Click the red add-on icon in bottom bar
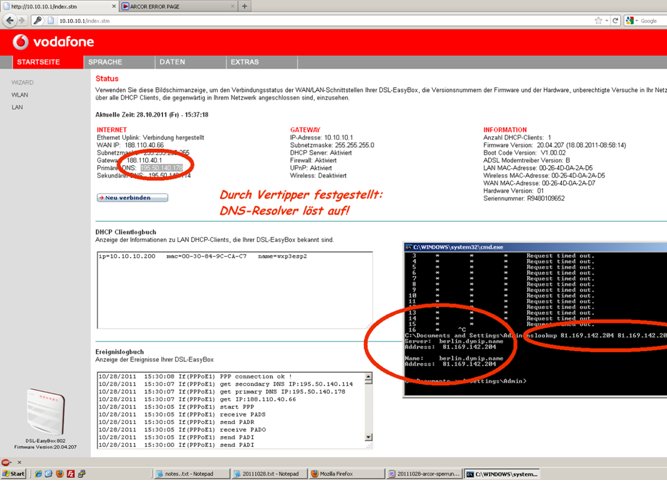 [x=6, y=462]
